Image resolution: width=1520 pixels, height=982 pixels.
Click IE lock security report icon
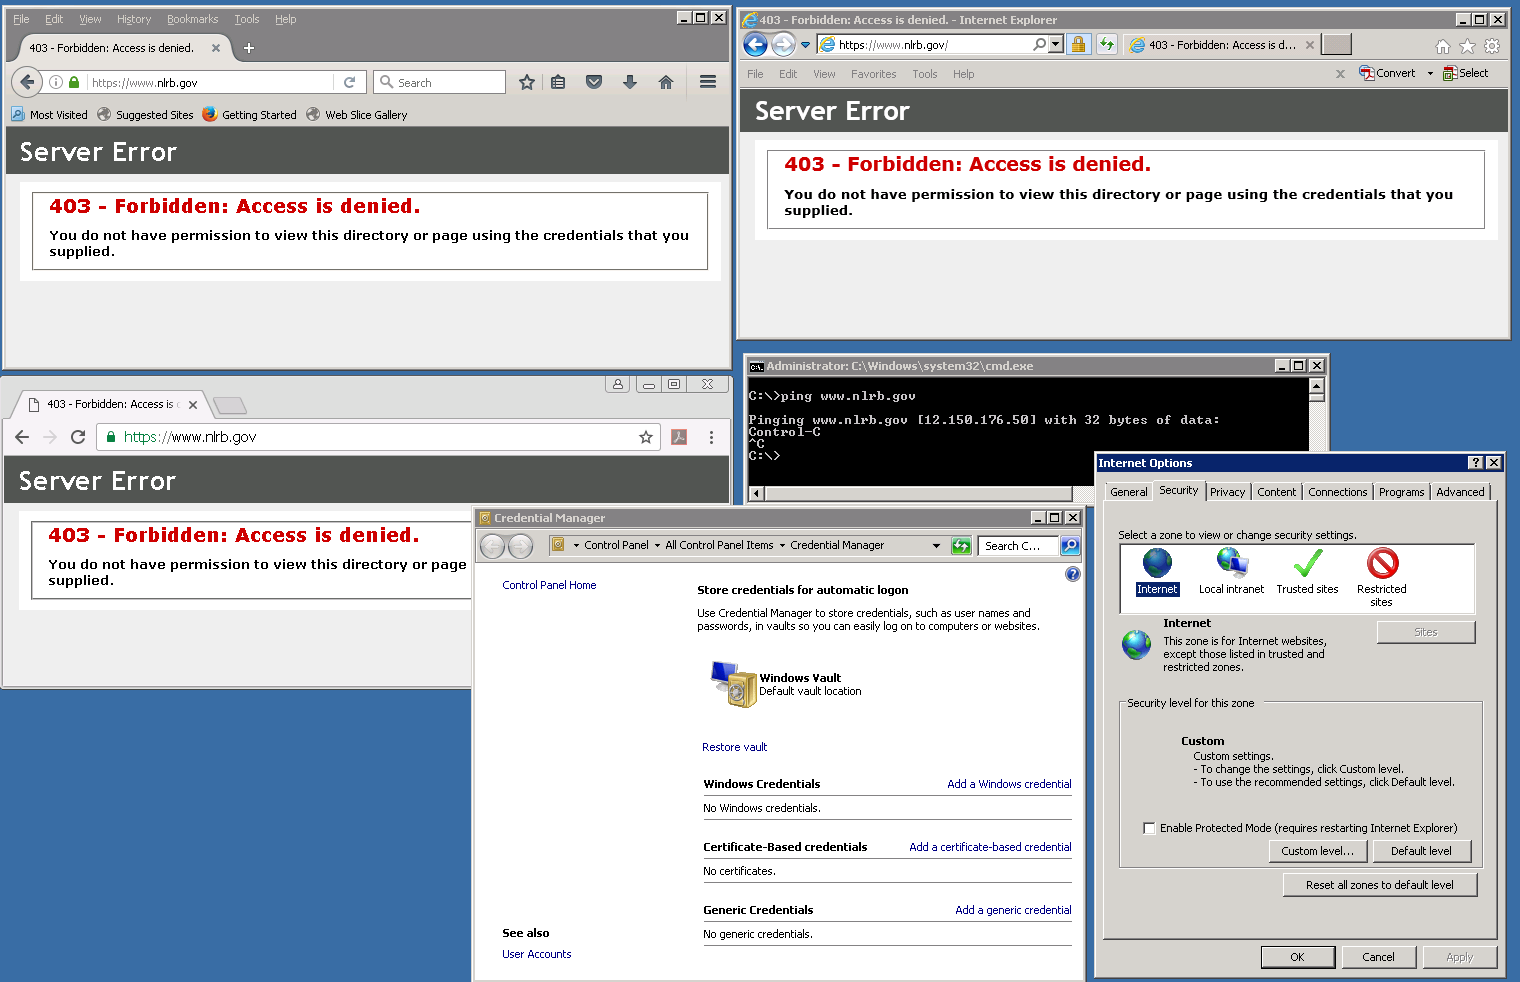(1078, 44)
